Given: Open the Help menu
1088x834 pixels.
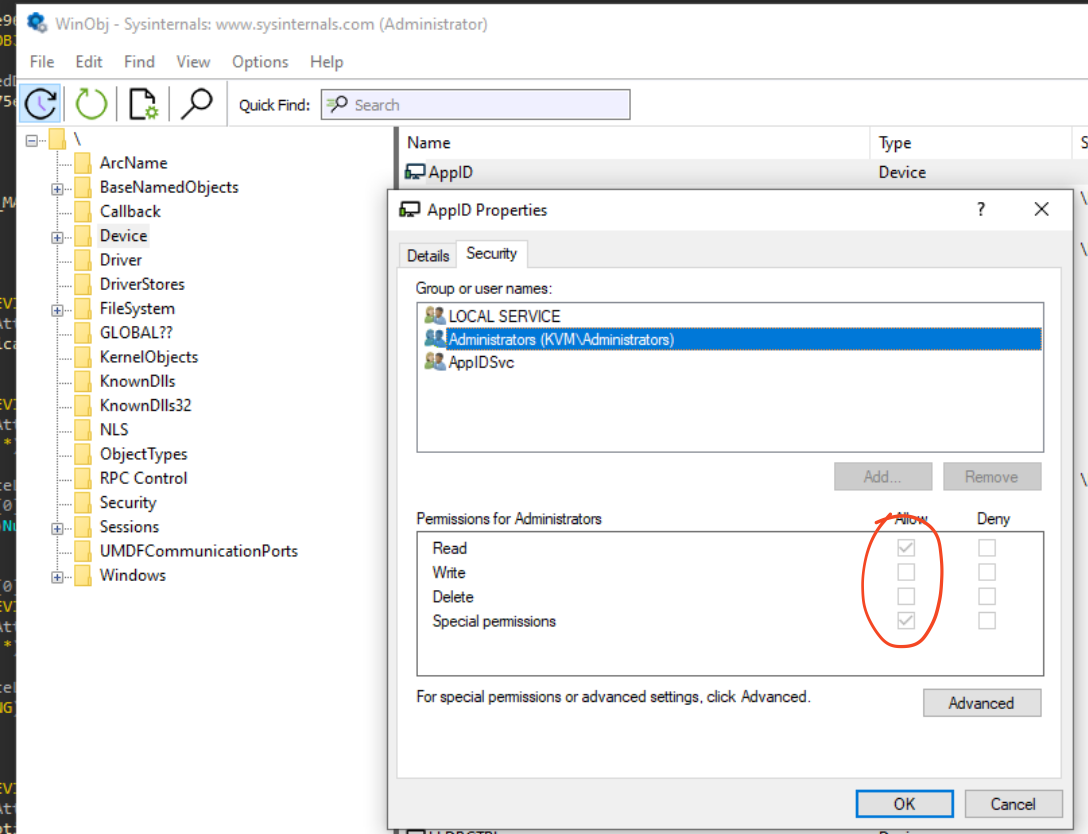Looking at the screenshot, I should 326,62.
